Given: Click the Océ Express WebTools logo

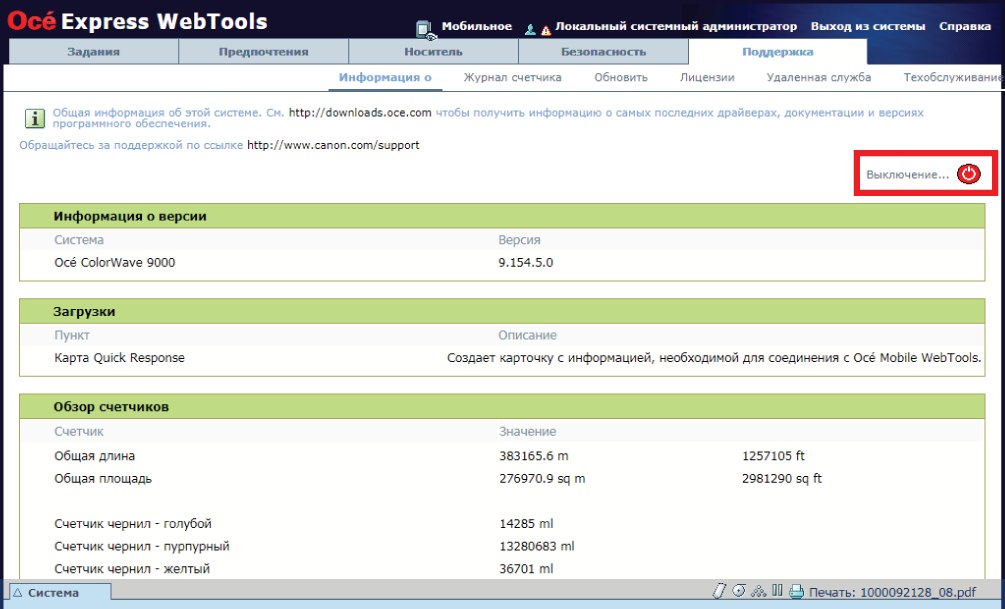Looking at the screenshot, I should 137,21.
